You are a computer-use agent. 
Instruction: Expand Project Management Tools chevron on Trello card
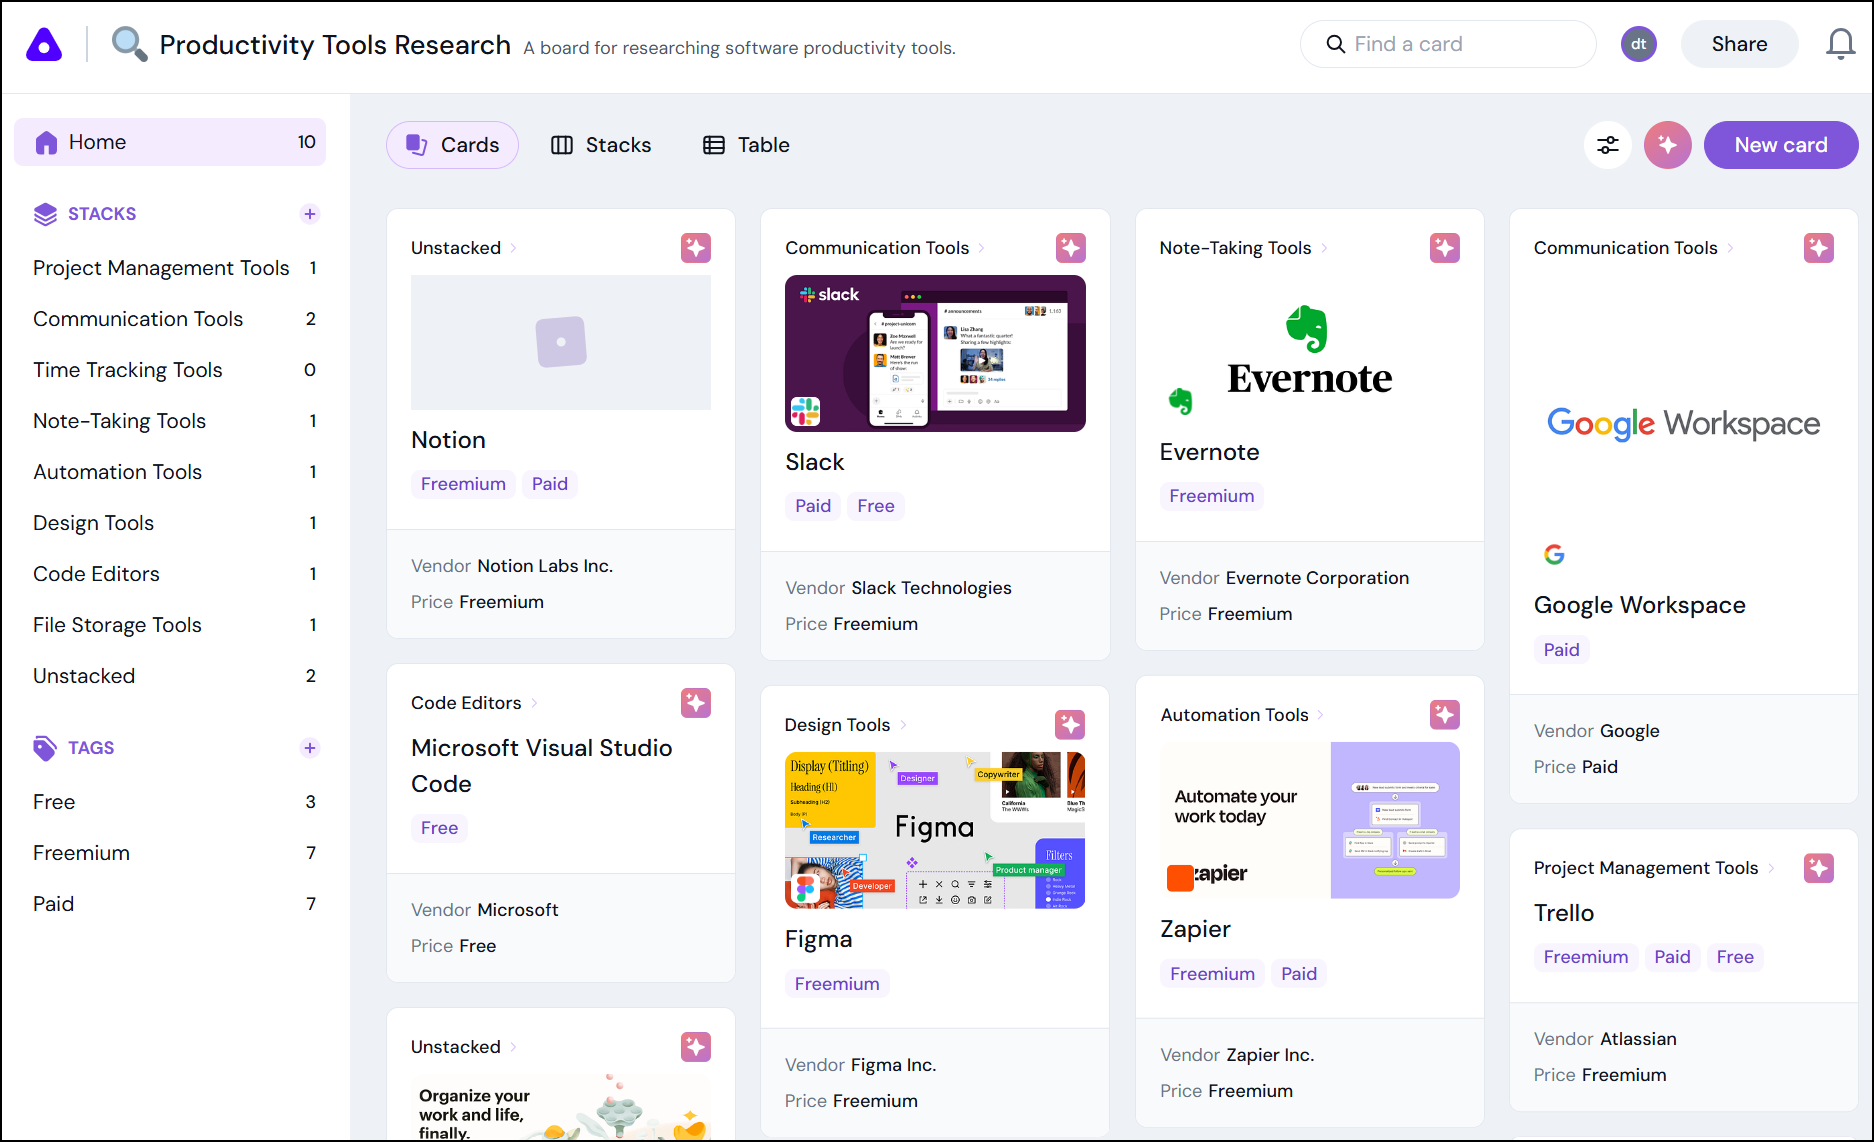coord(1771,868)
